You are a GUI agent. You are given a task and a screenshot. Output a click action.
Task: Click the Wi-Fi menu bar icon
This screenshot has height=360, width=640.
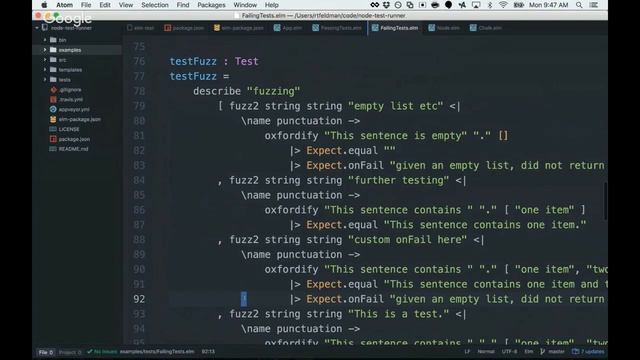[503, 5]
